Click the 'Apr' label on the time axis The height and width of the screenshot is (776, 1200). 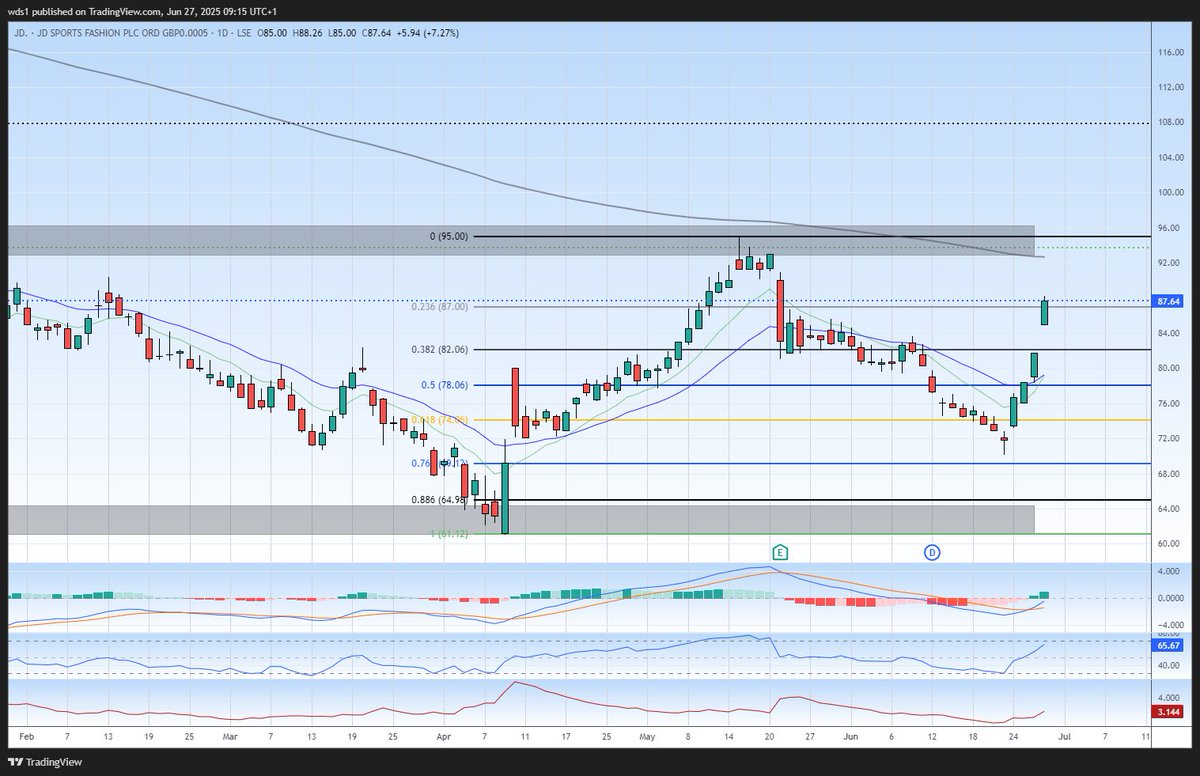click(x=443, y=735)
